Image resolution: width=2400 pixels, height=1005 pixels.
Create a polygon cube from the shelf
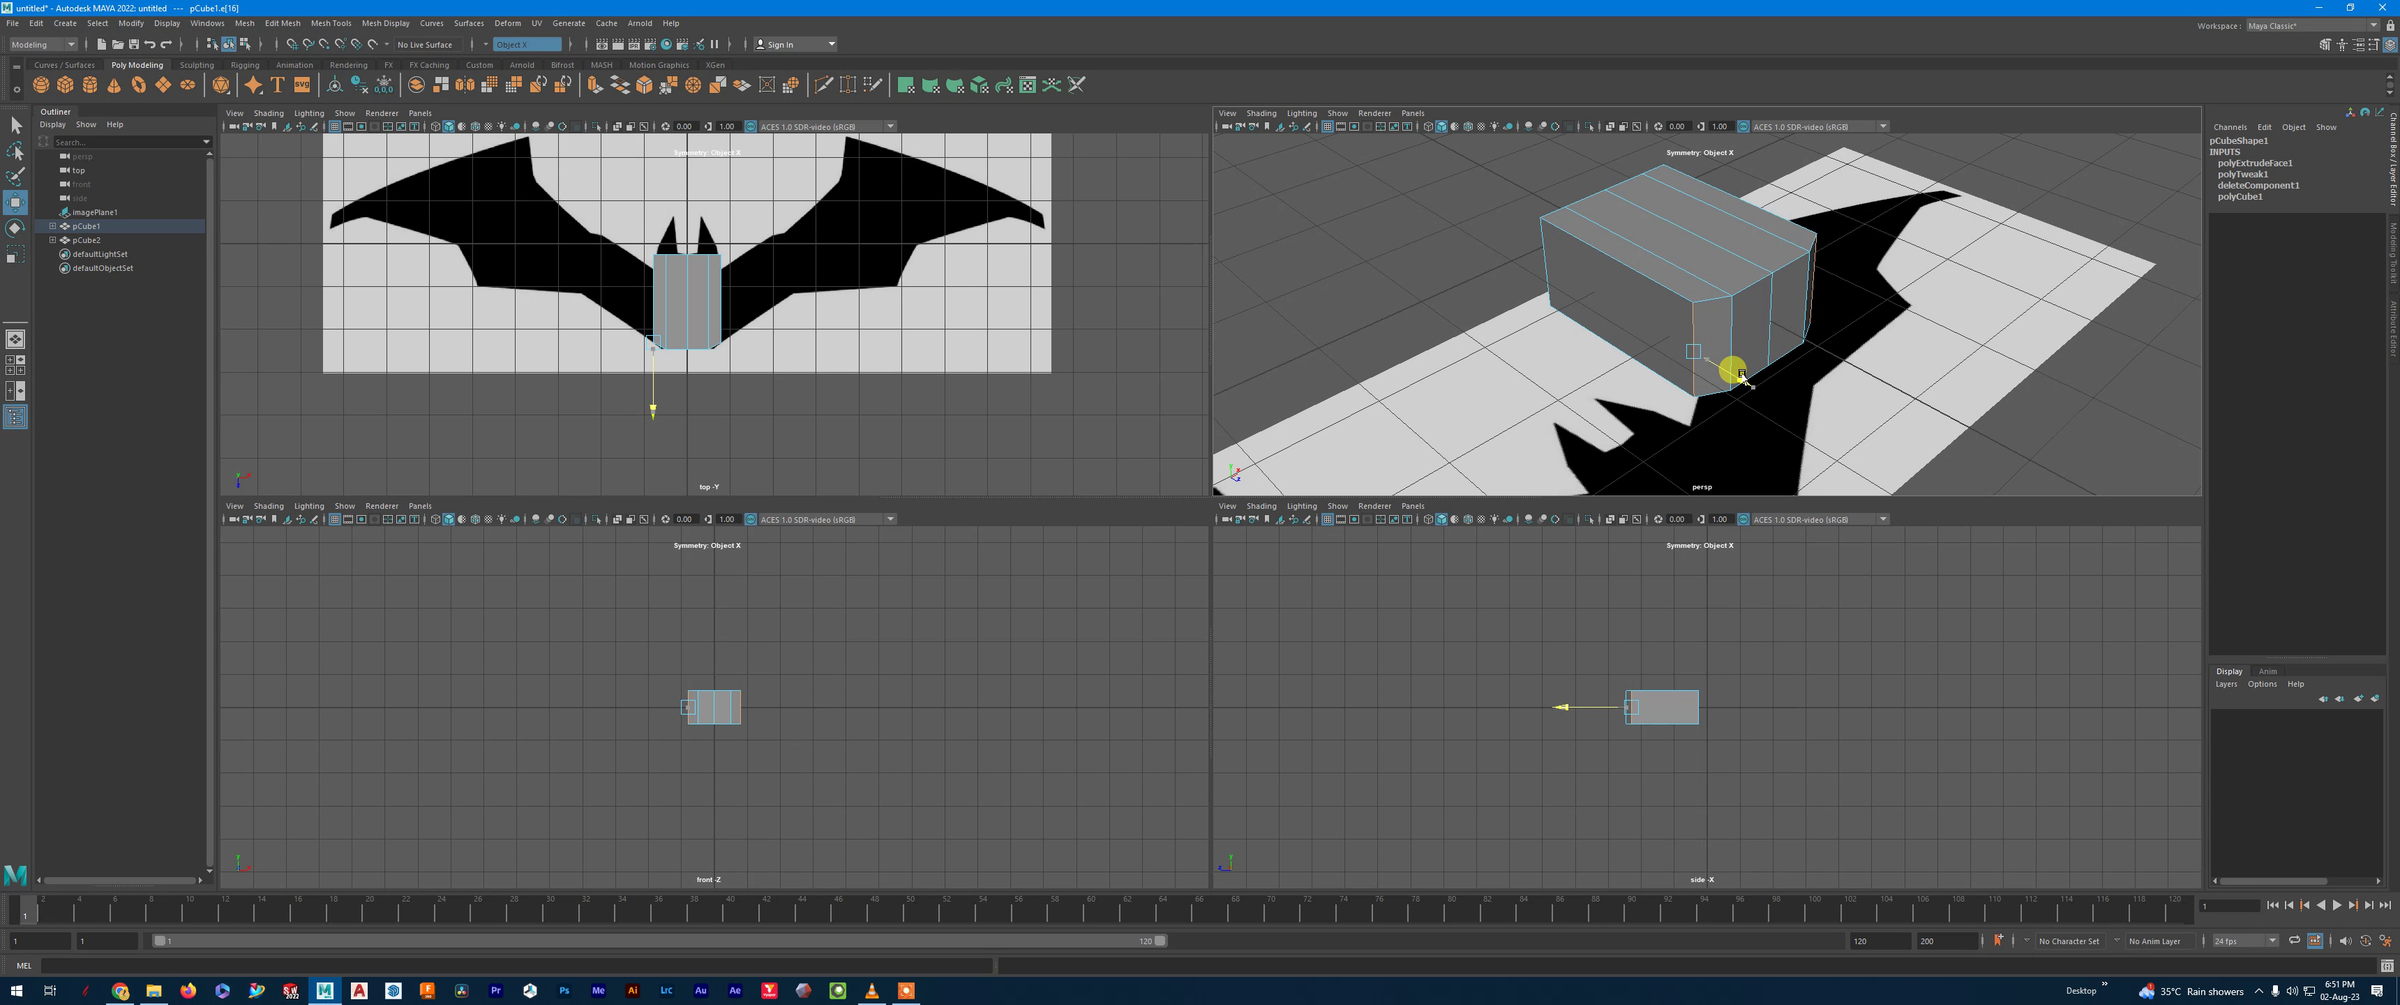click(65, 85)
